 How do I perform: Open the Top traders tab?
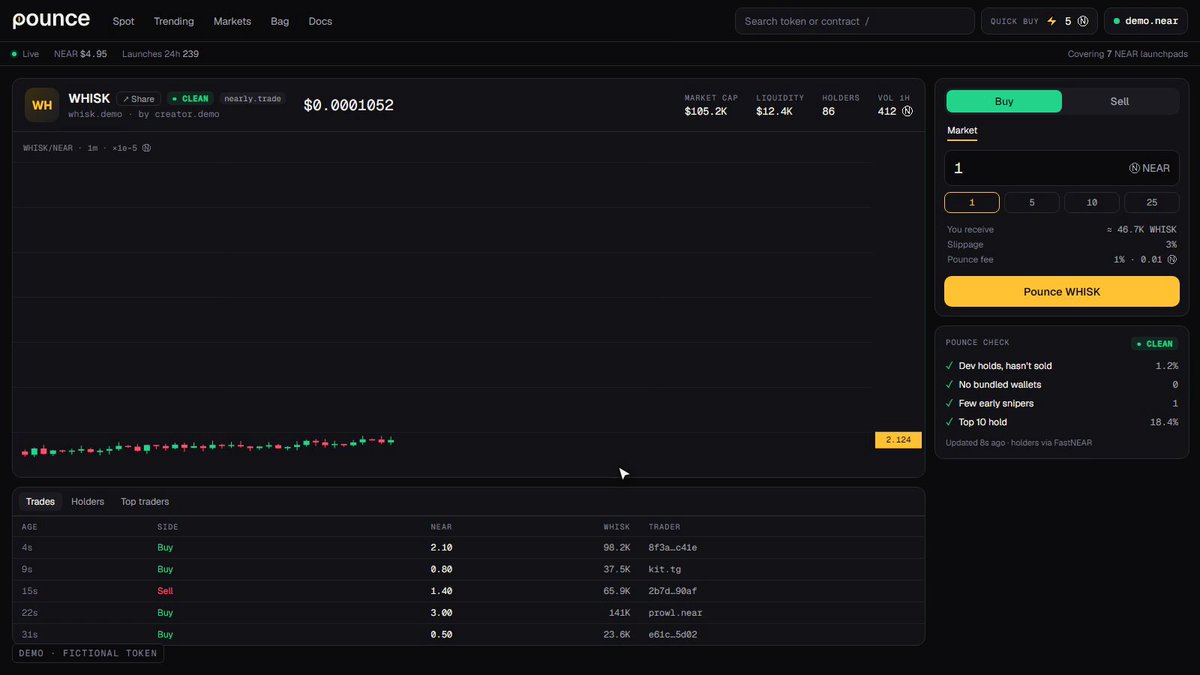145,502
